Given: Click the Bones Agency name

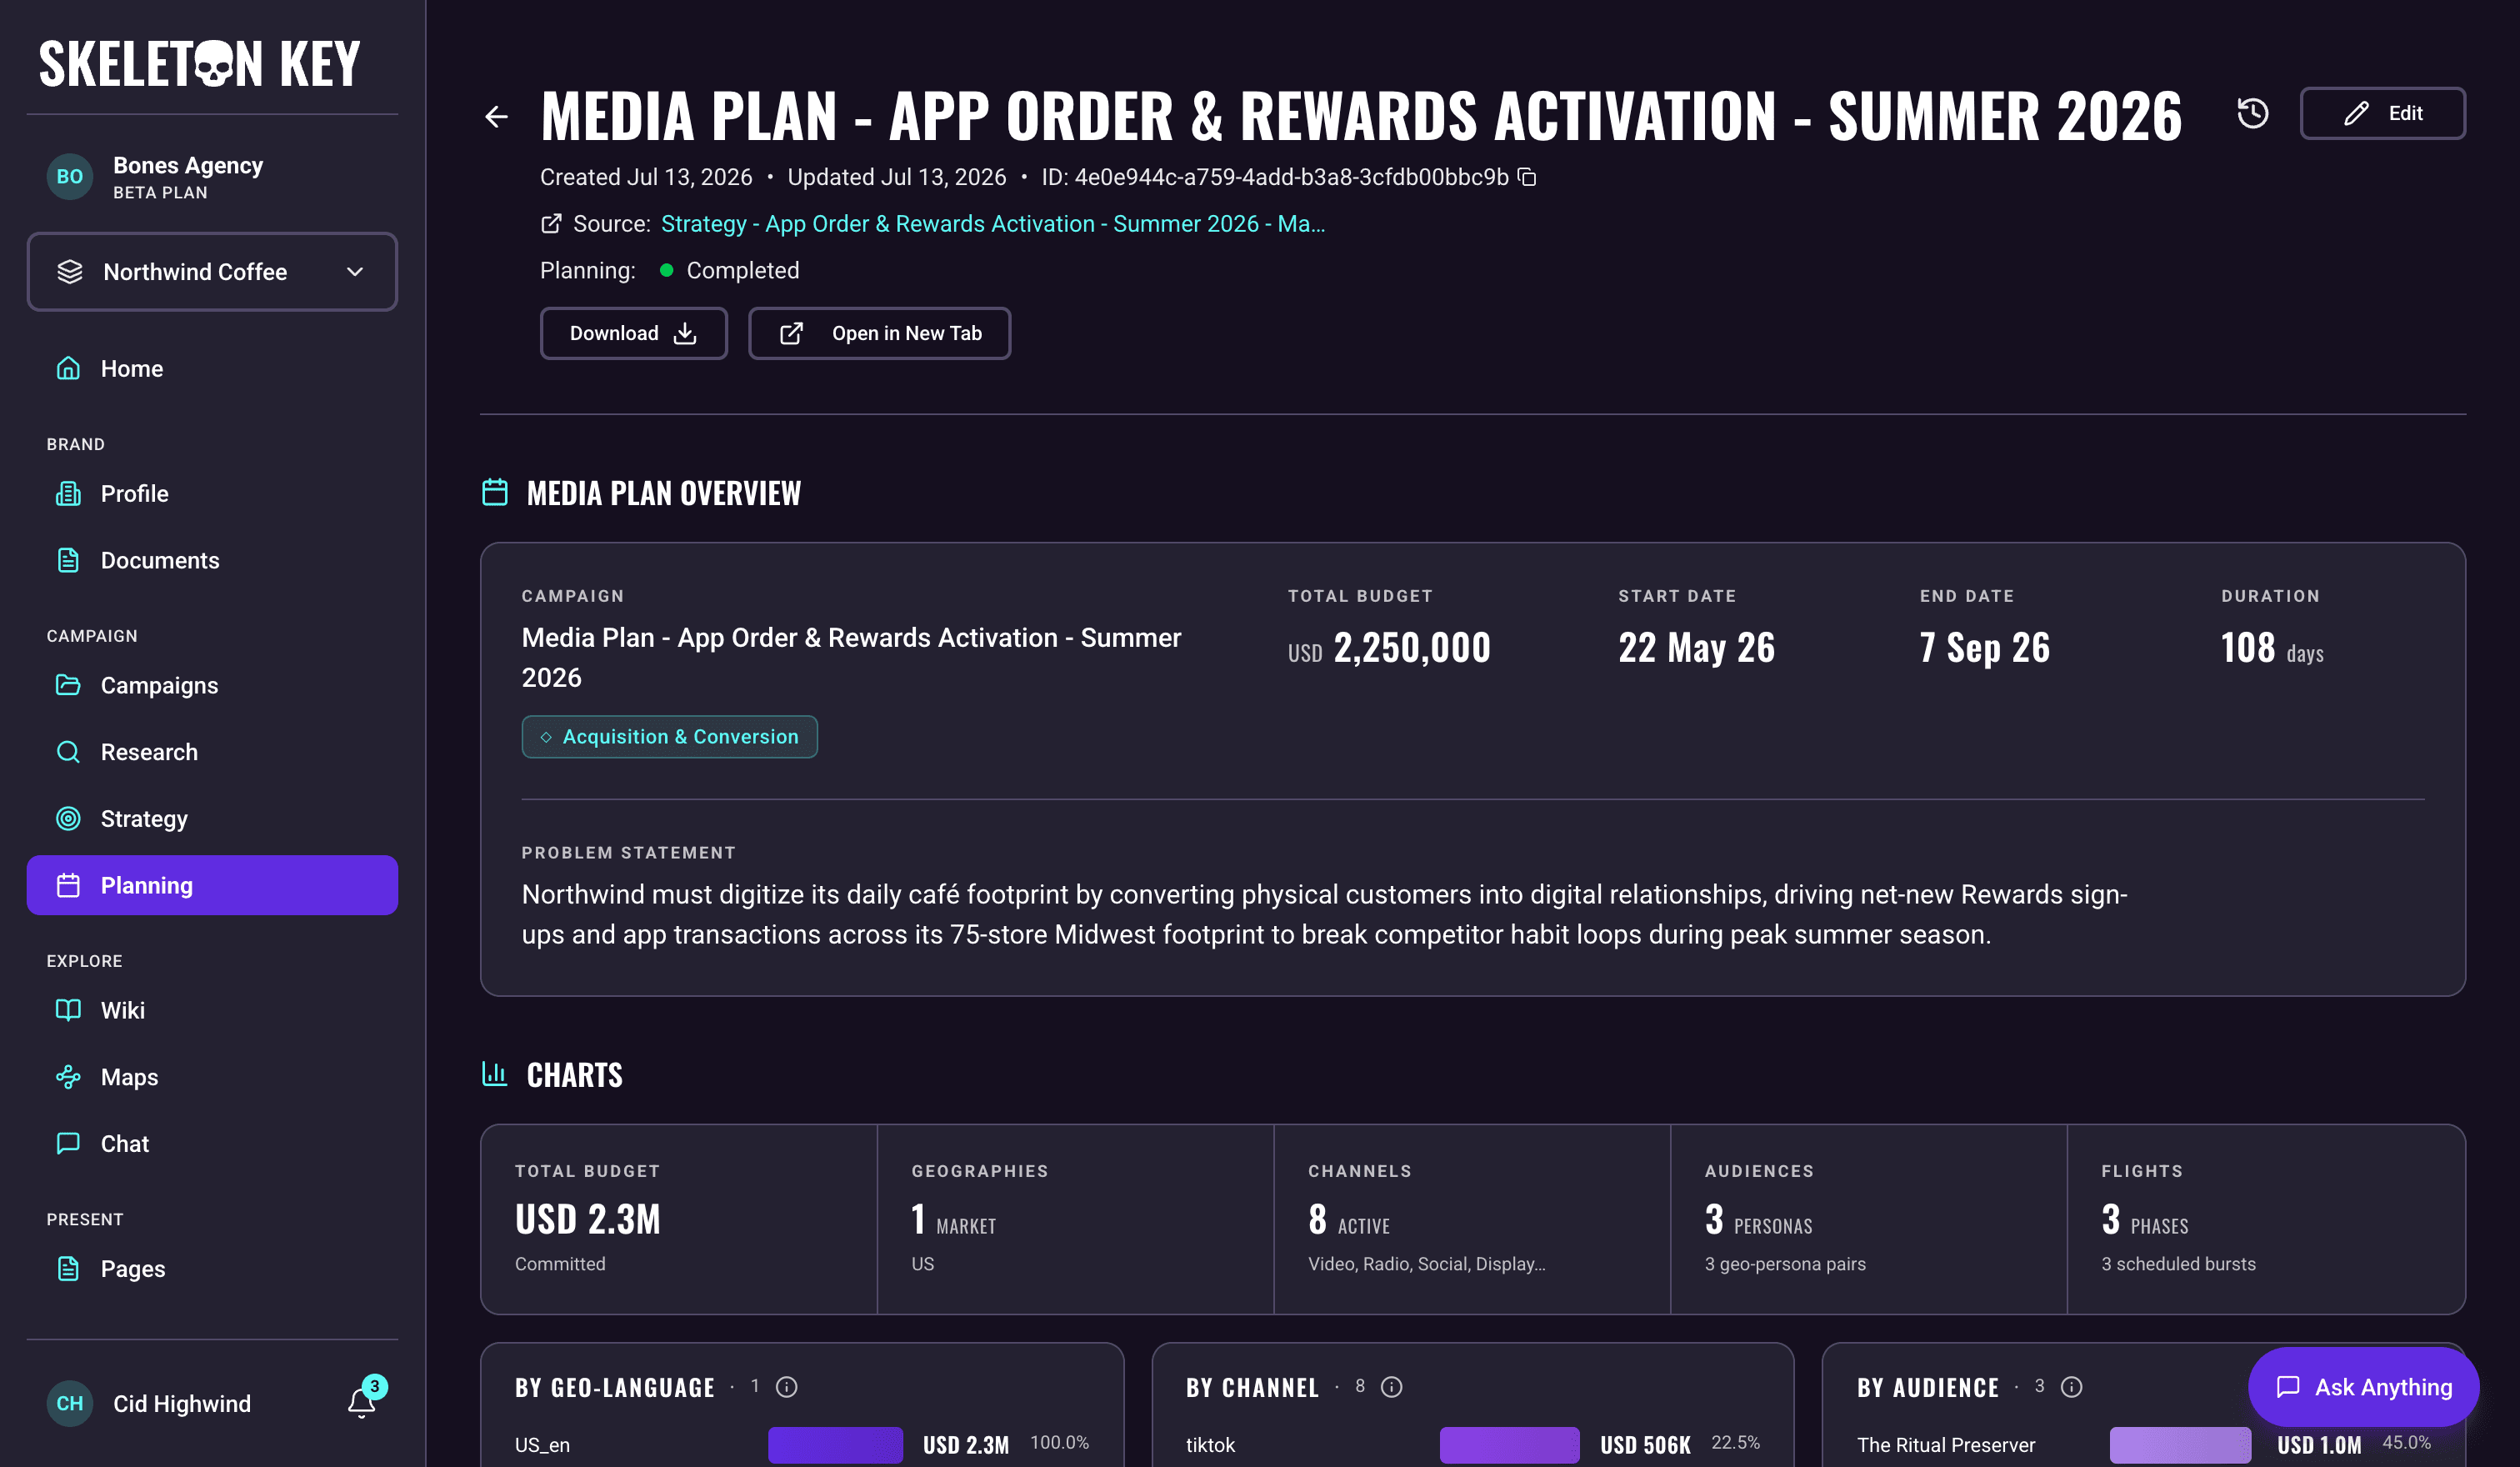Looking at the screenshot, I should click(x=188, y=165).
